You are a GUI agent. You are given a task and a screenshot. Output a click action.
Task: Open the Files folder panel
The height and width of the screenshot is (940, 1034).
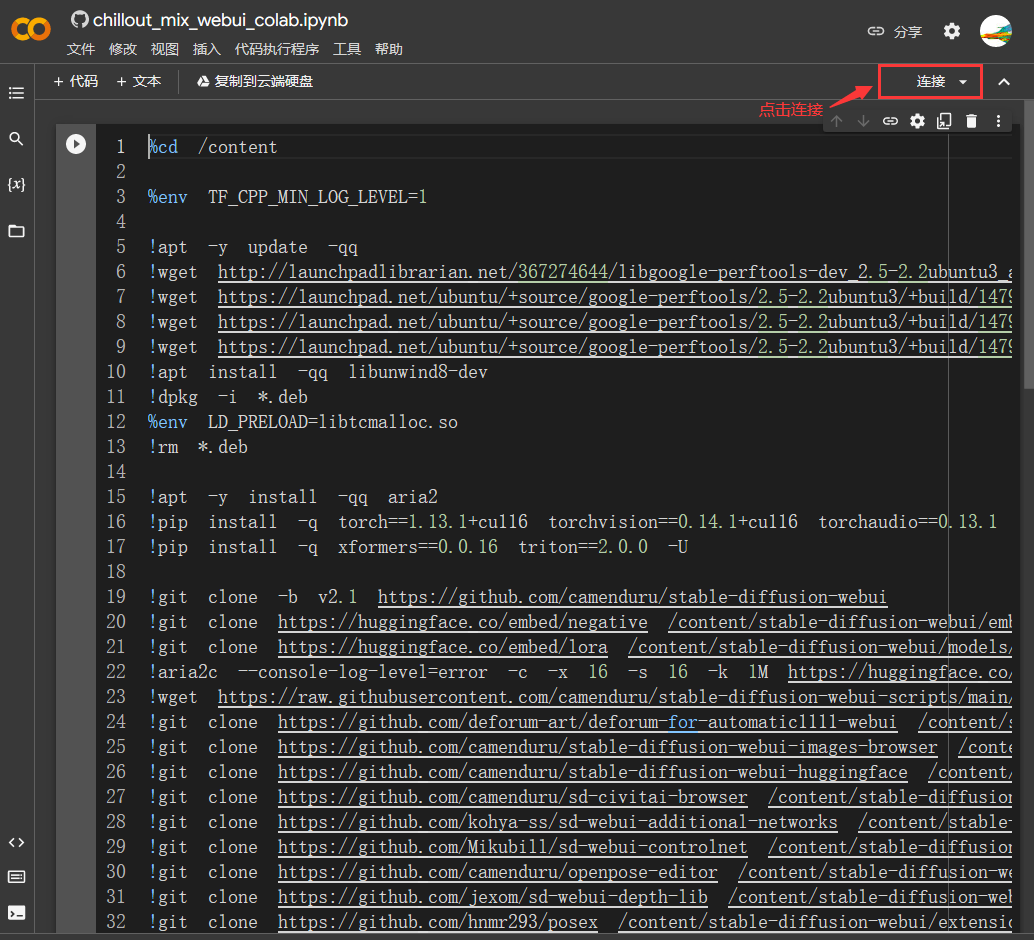coord(16,231)
